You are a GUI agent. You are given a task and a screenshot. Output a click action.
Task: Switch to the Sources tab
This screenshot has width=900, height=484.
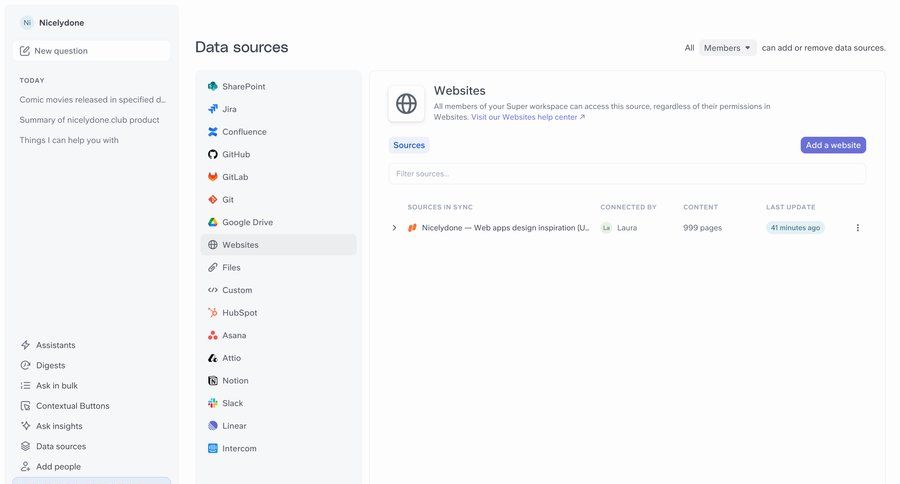(x=409, y=145)
